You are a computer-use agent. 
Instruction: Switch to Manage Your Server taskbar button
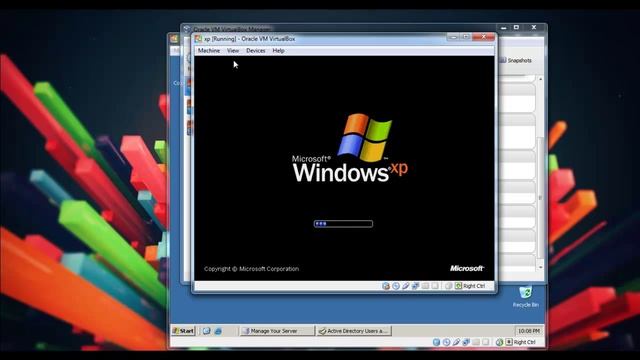277,331
